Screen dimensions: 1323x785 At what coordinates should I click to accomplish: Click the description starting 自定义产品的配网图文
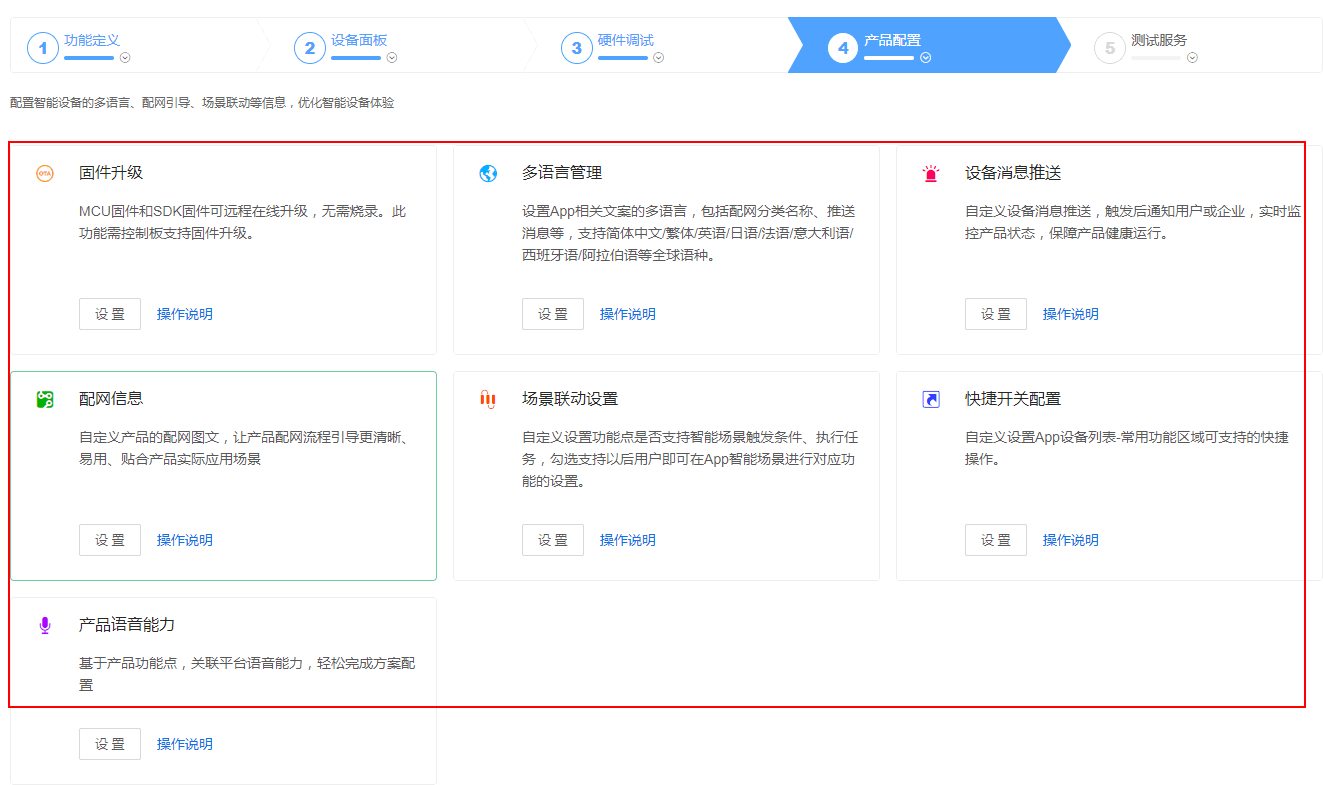click(x=246, y=448)
